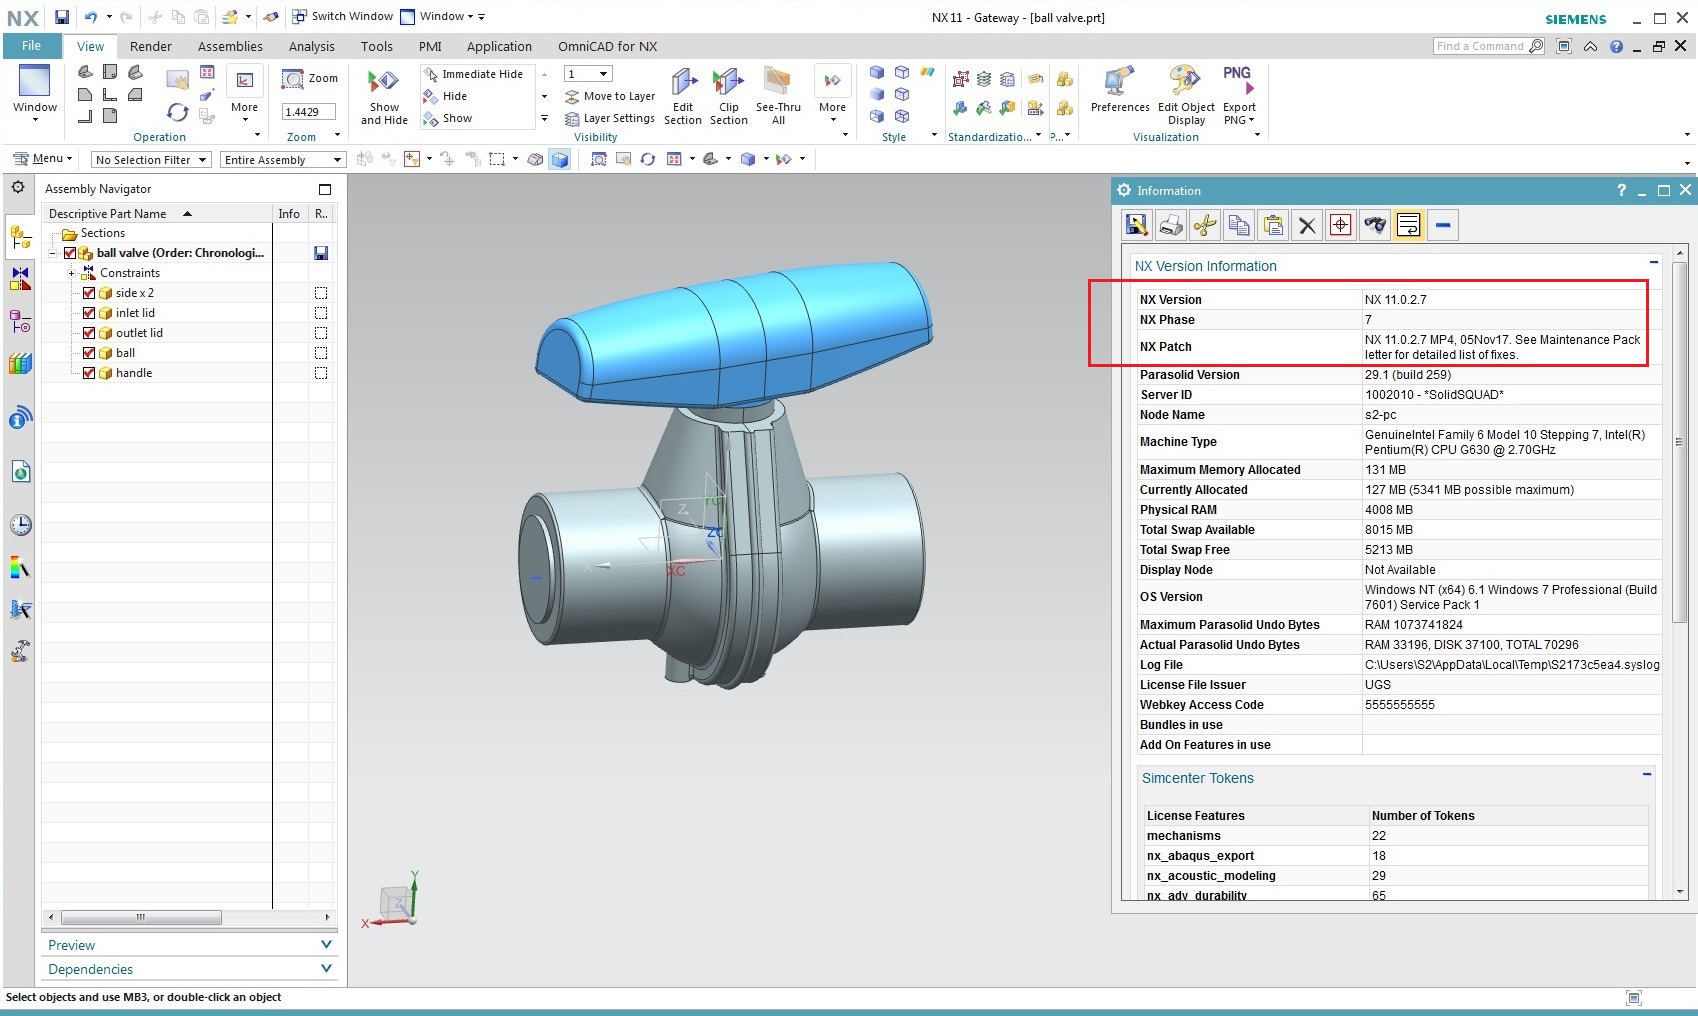Click the paste clipboard icon in Information window
Screen dimensions: 1698x1016
[x=1273, y=225]
